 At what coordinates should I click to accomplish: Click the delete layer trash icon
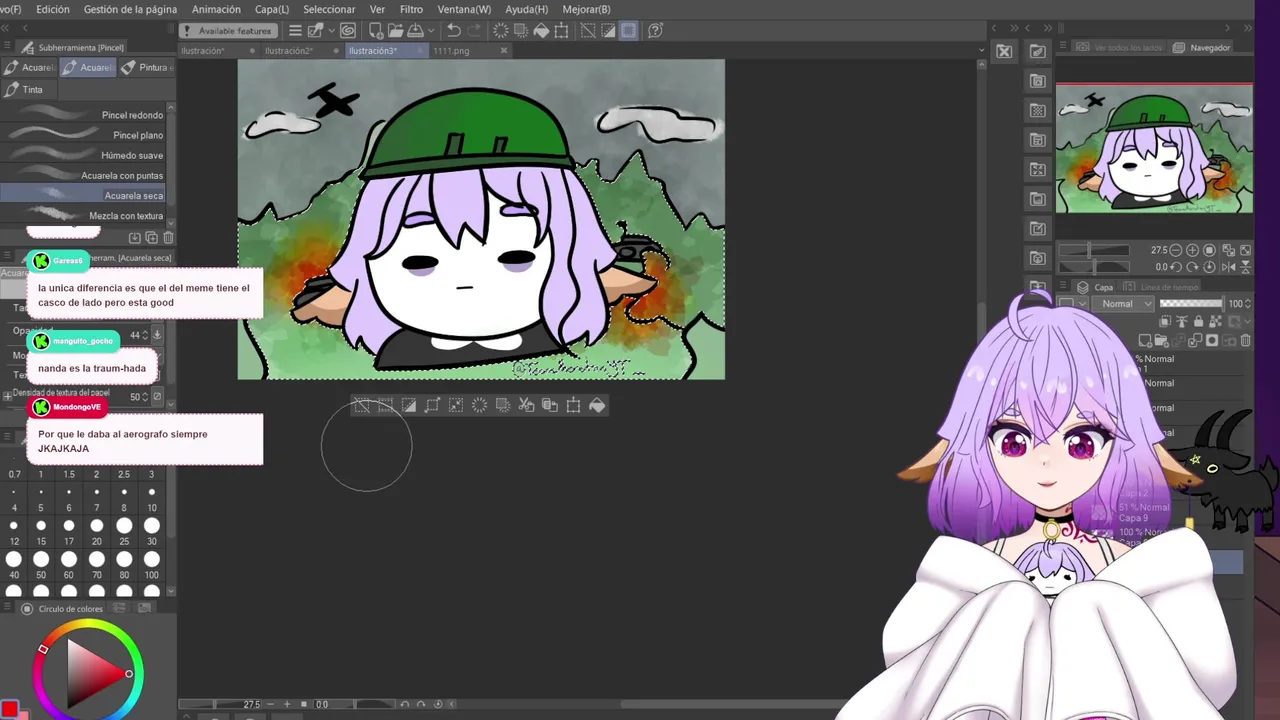pos(1245,340)
